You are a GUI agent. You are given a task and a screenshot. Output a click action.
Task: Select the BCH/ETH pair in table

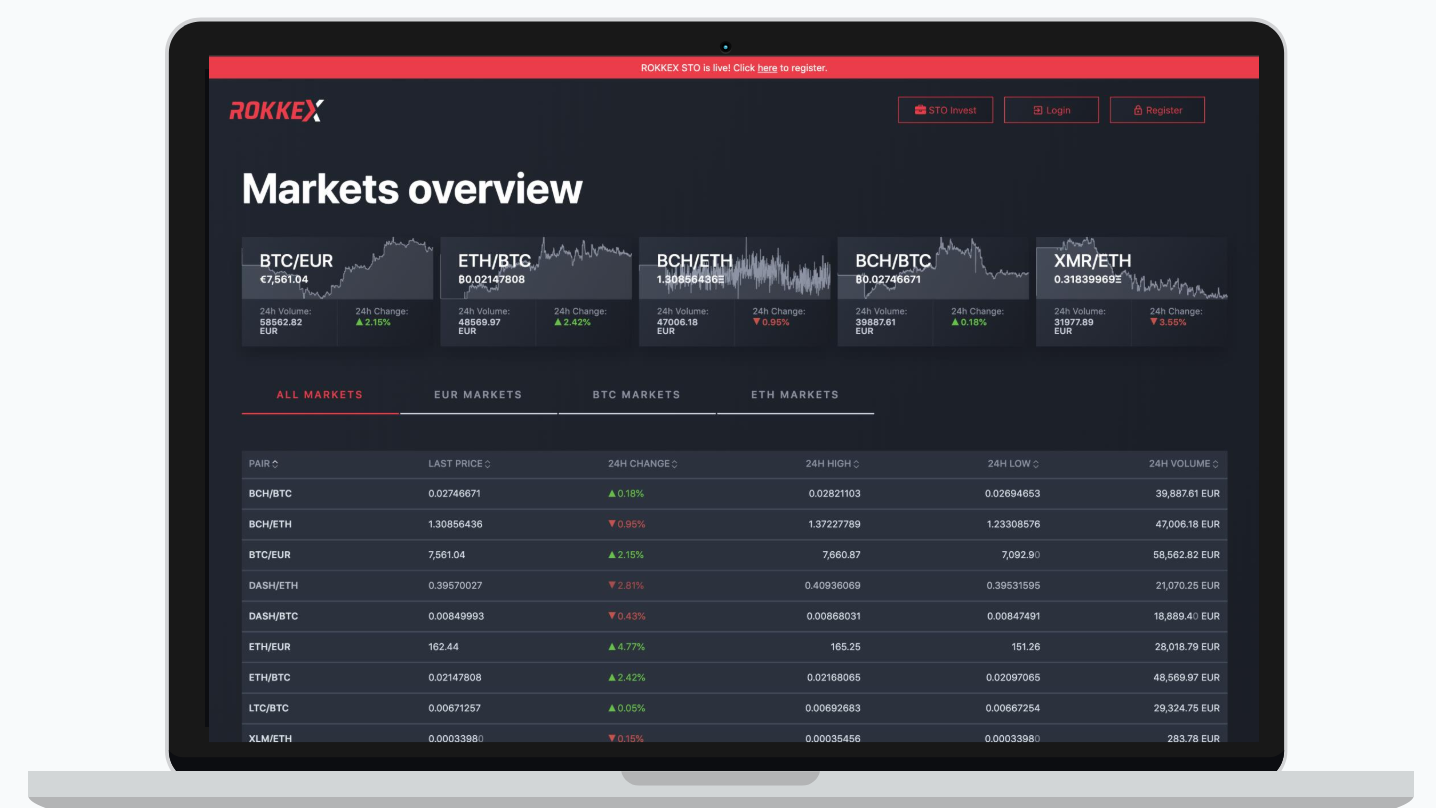(270, 524)
